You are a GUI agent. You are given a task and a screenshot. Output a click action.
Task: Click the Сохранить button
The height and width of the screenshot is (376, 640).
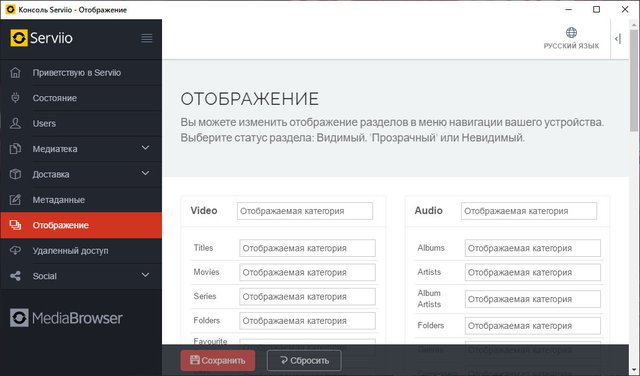pyautogui.click(x=218, y=360)
